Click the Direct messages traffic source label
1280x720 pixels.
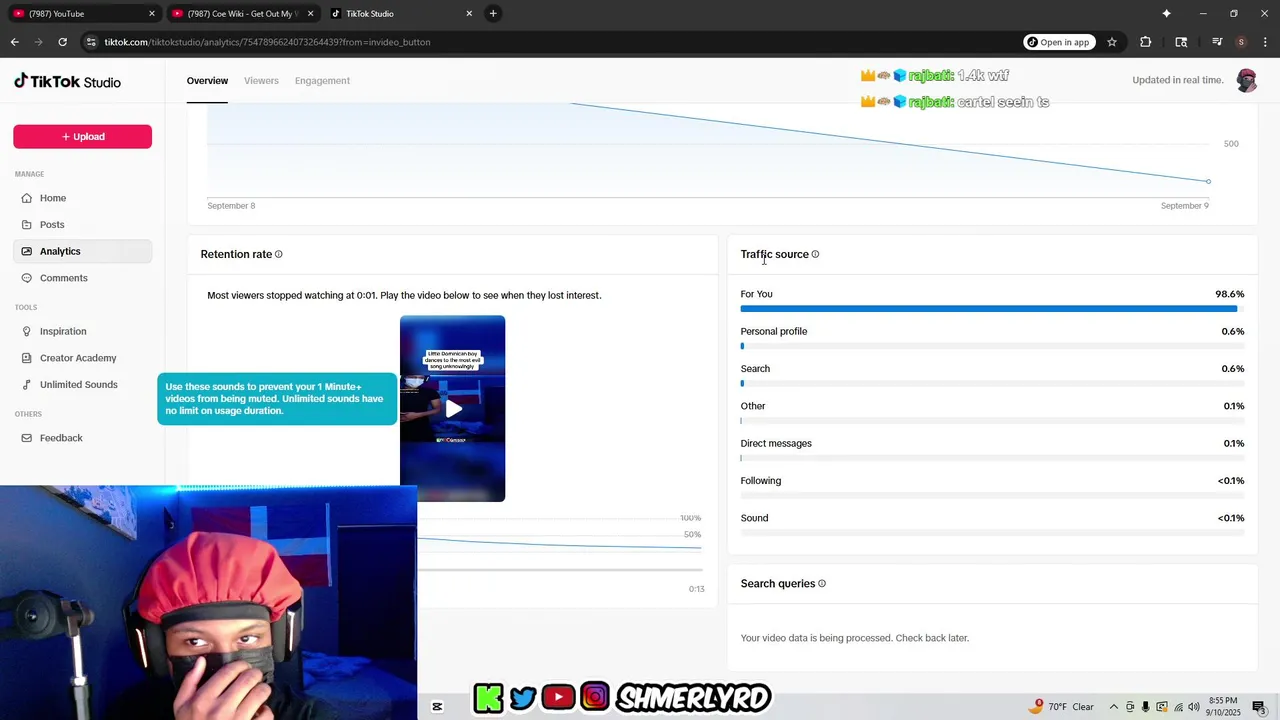776,444
